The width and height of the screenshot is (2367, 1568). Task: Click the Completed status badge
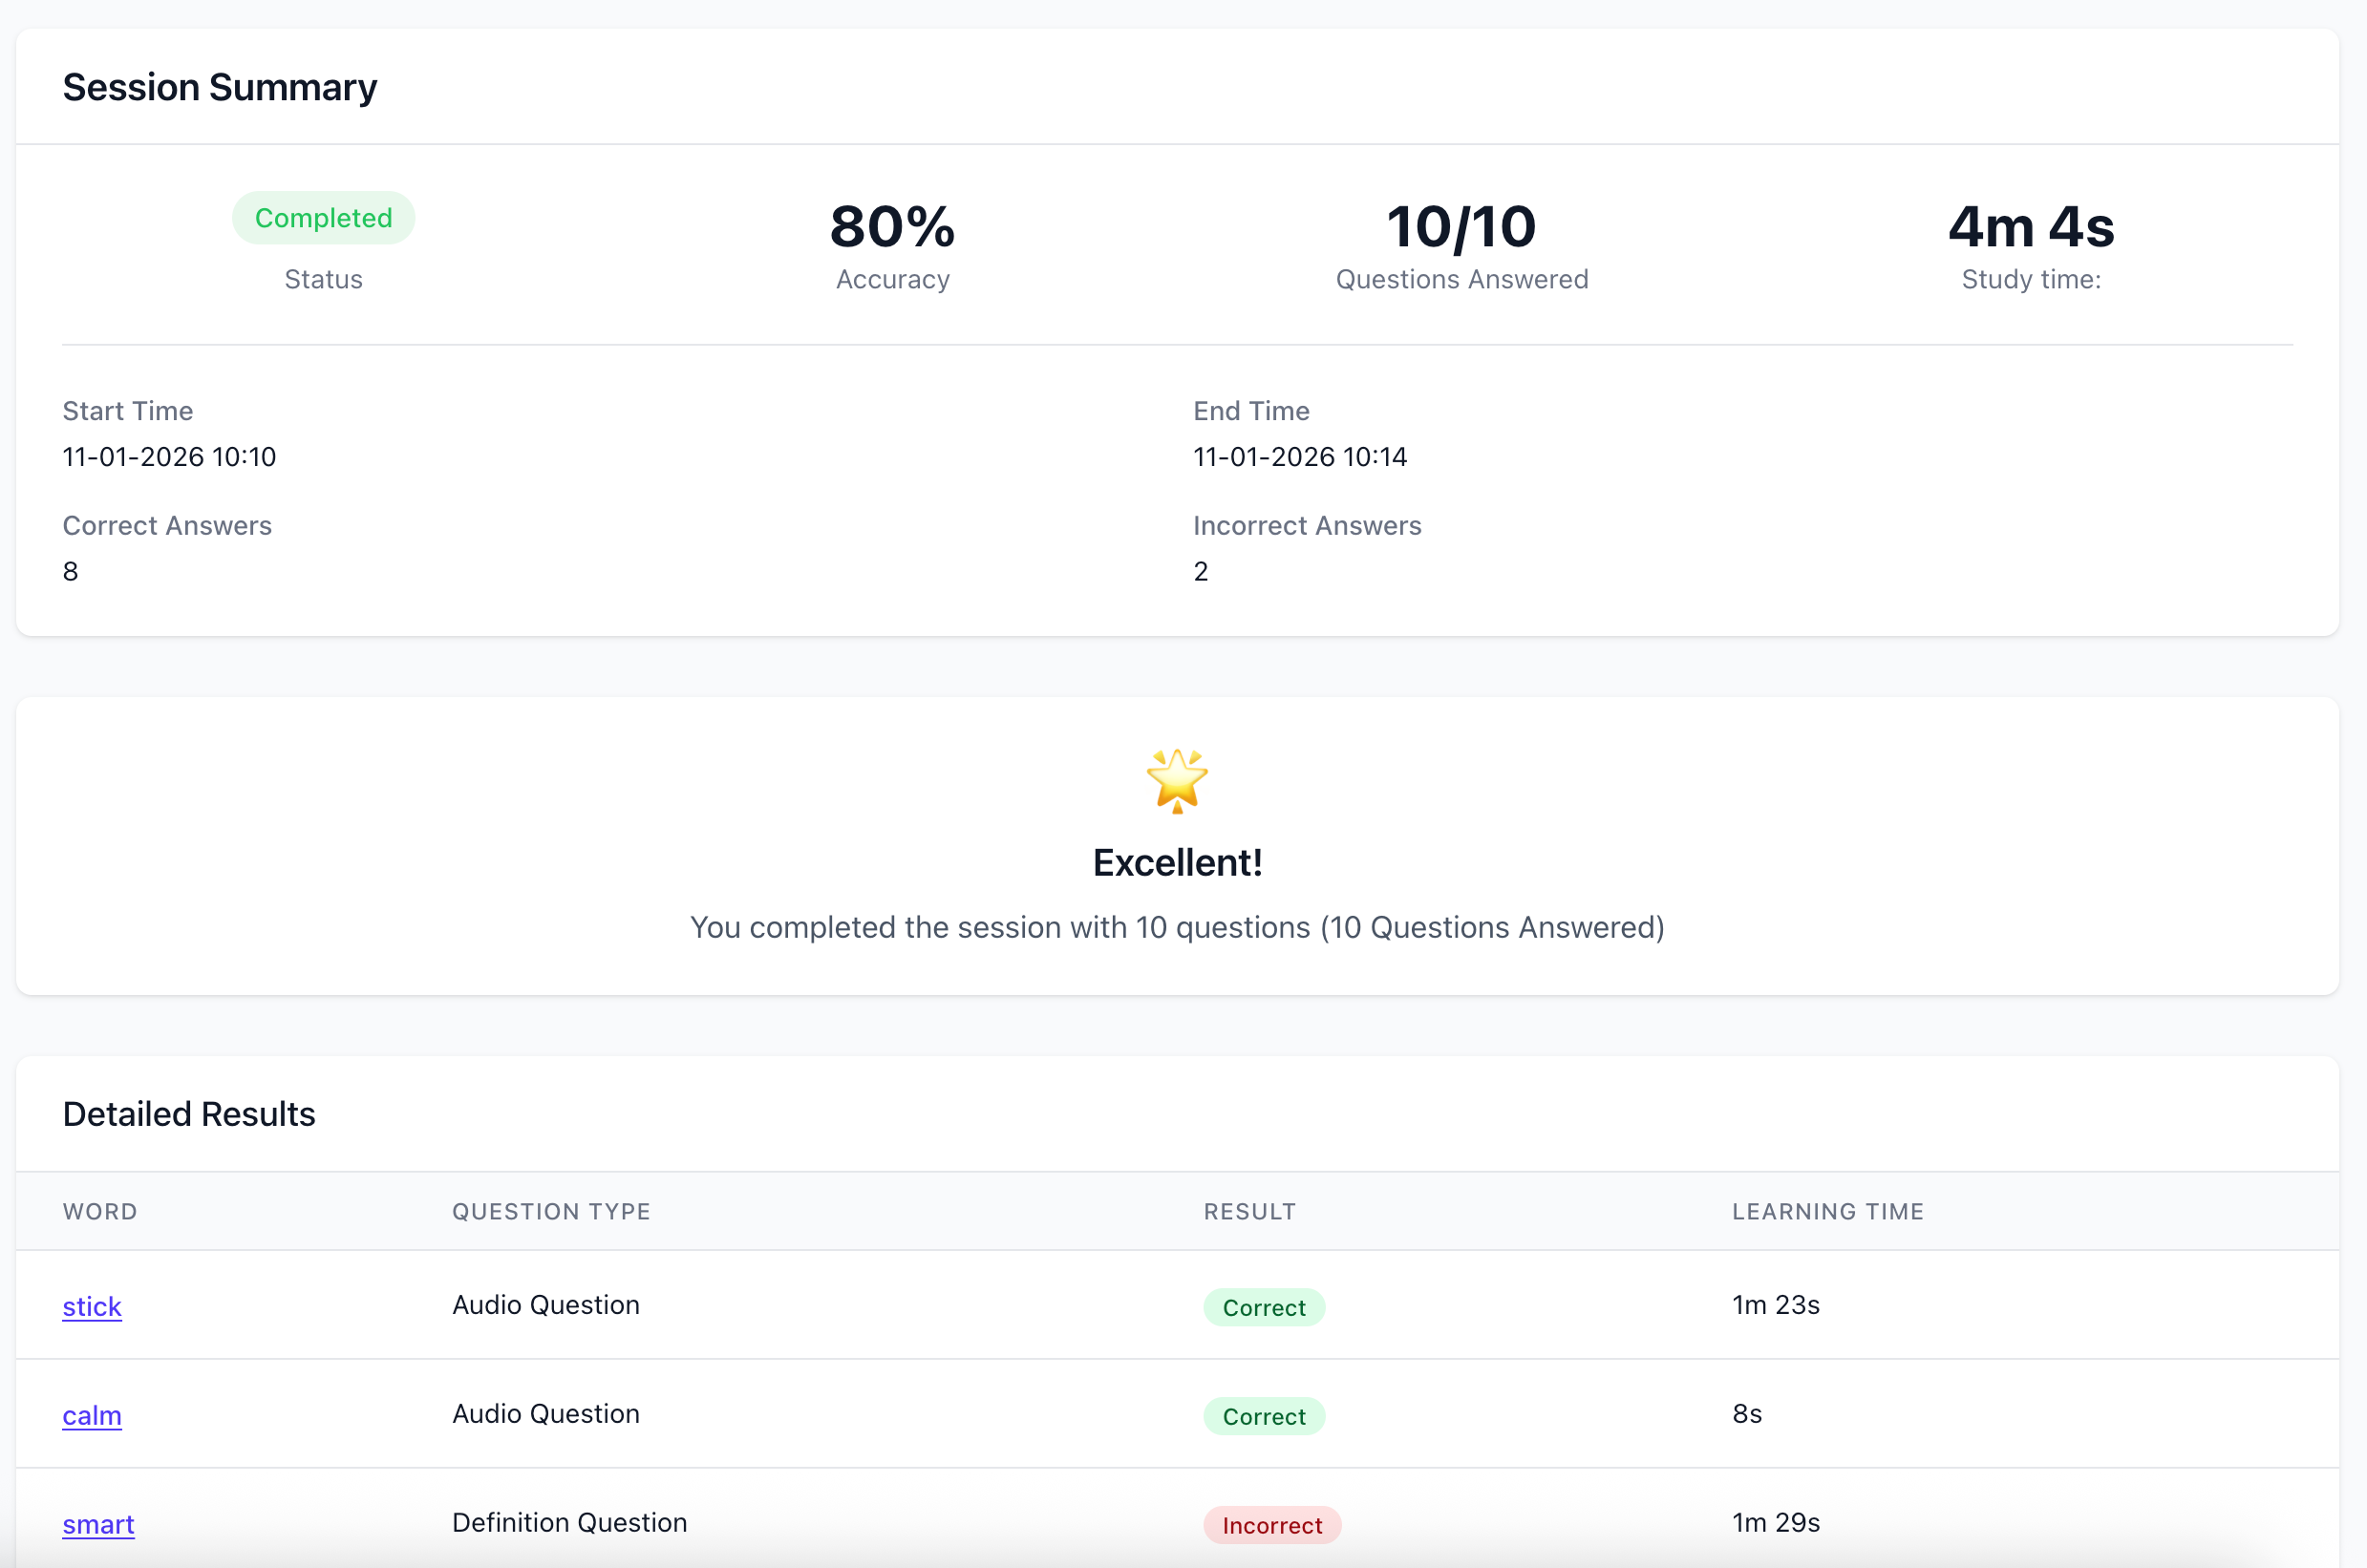323,218
